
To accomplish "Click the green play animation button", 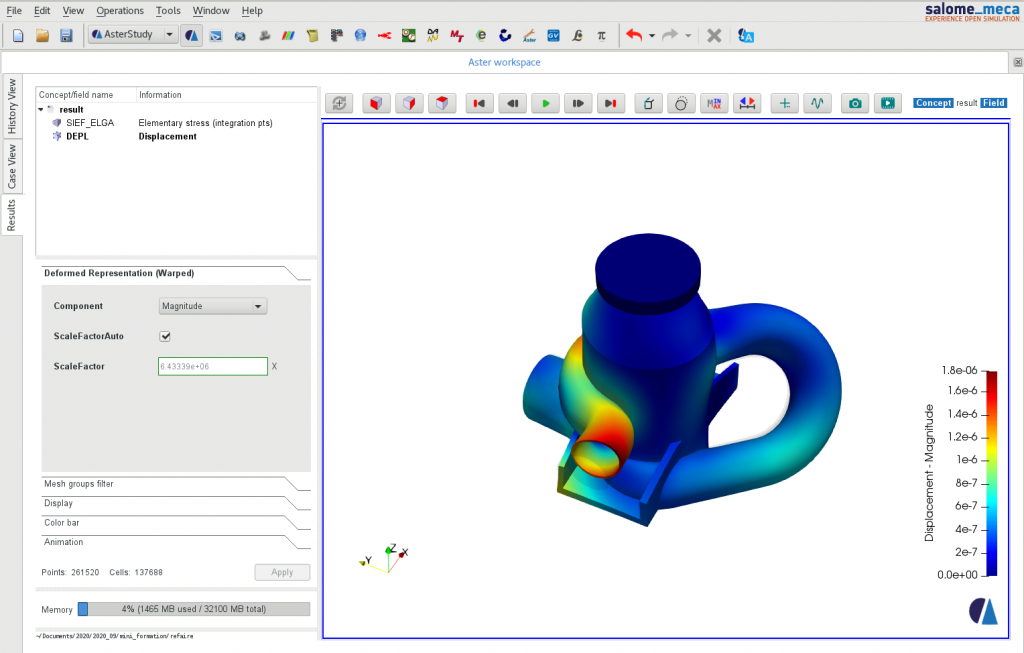I will point(545,103).
